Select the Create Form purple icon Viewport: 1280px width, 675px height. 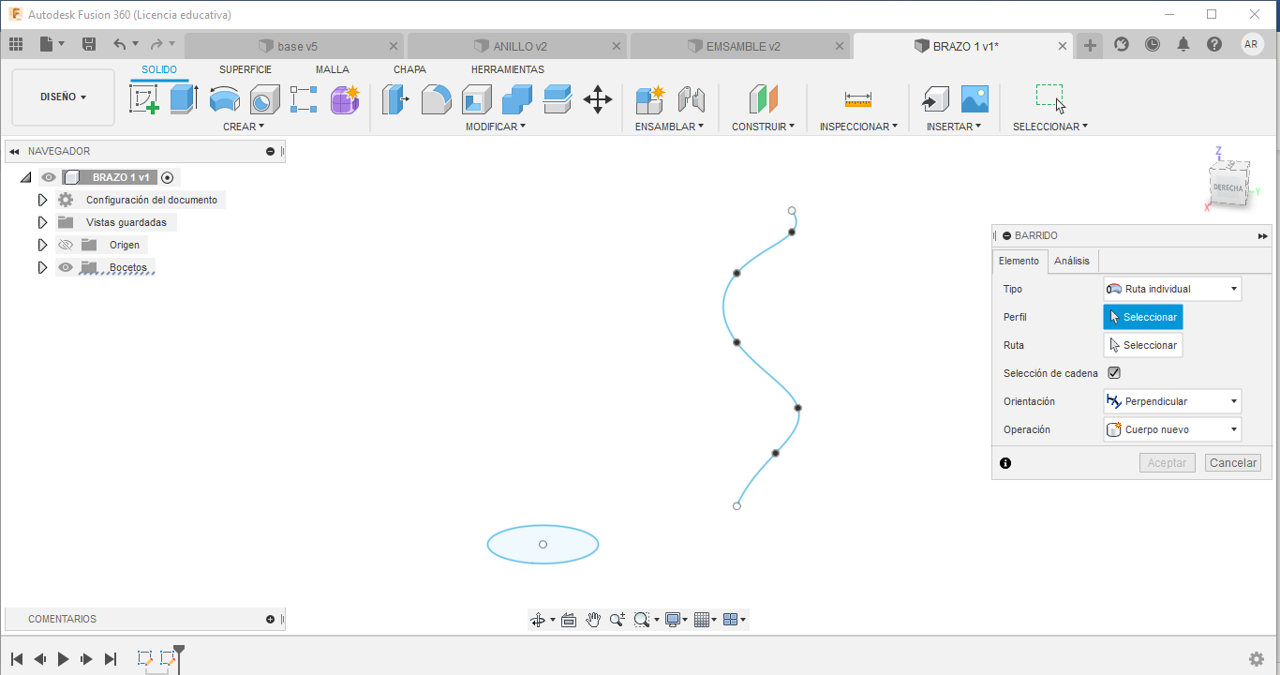click(344, 99)
